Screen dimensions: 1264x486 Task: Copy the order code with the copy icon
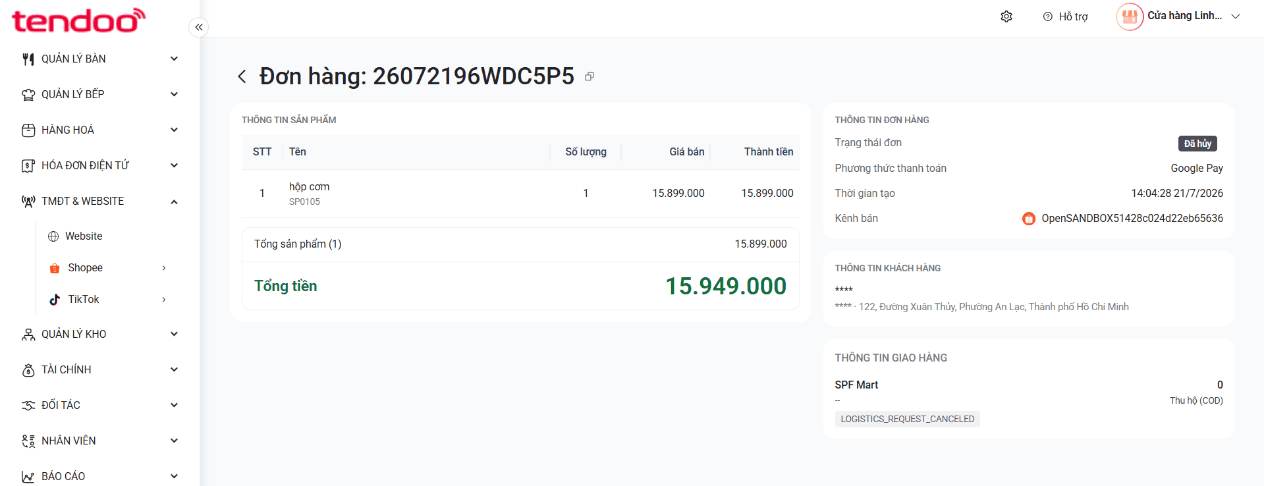point(589,77)
